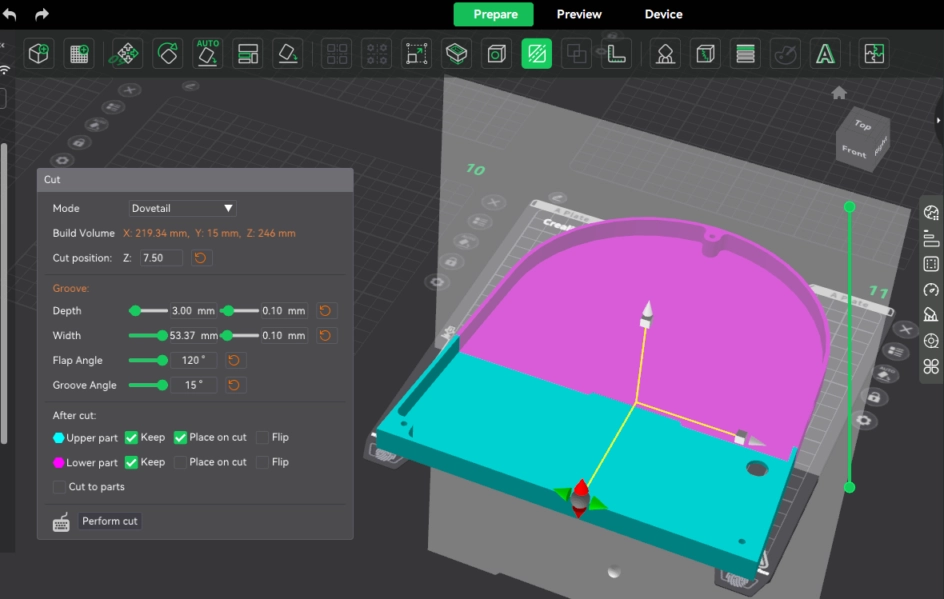Click the Top face of view cube
Image resolution: width=944 pixels, height=599 pixels.
[x=863, y=125]
